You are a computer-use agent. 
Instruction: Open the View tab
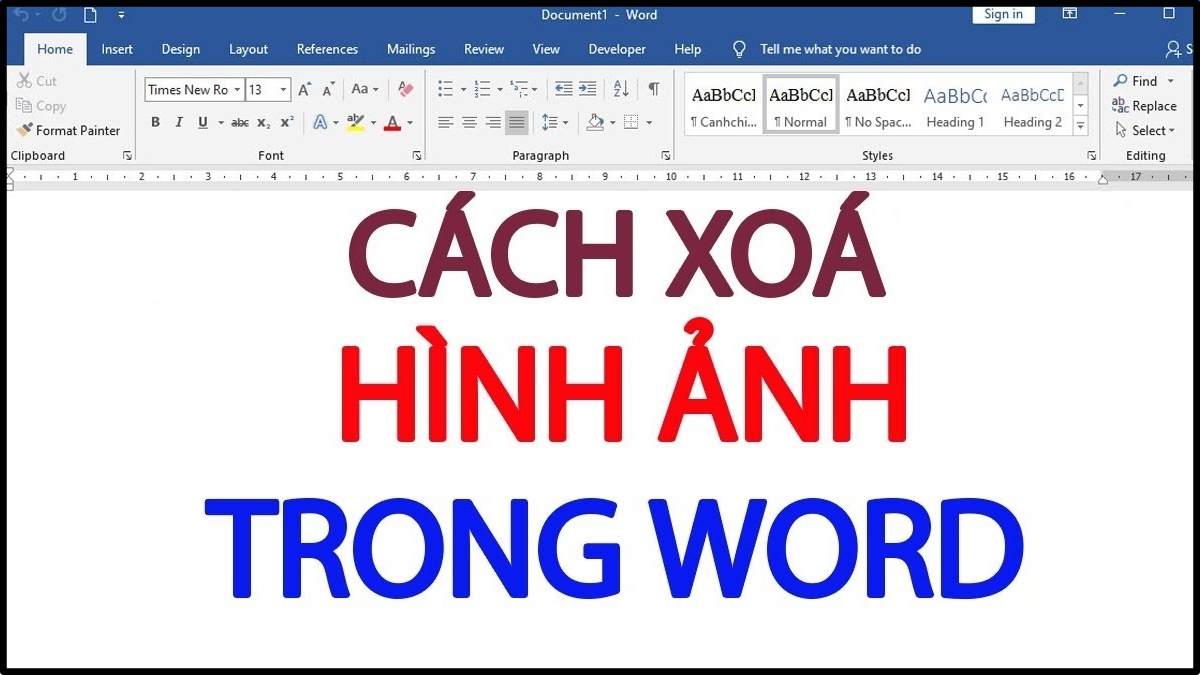point(546,49)
